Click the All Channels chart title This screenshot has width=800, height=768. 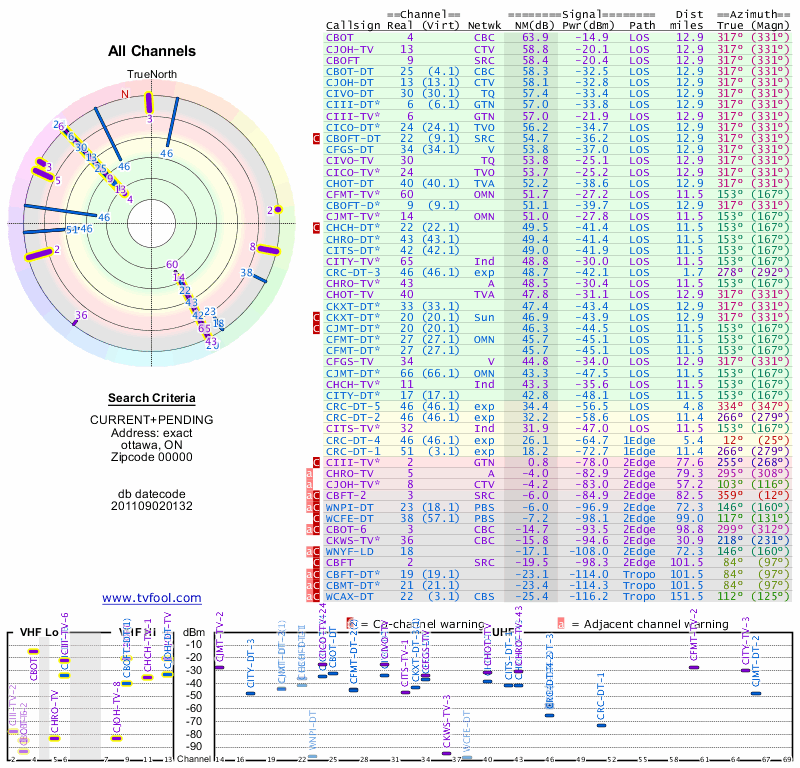[152, 51]
